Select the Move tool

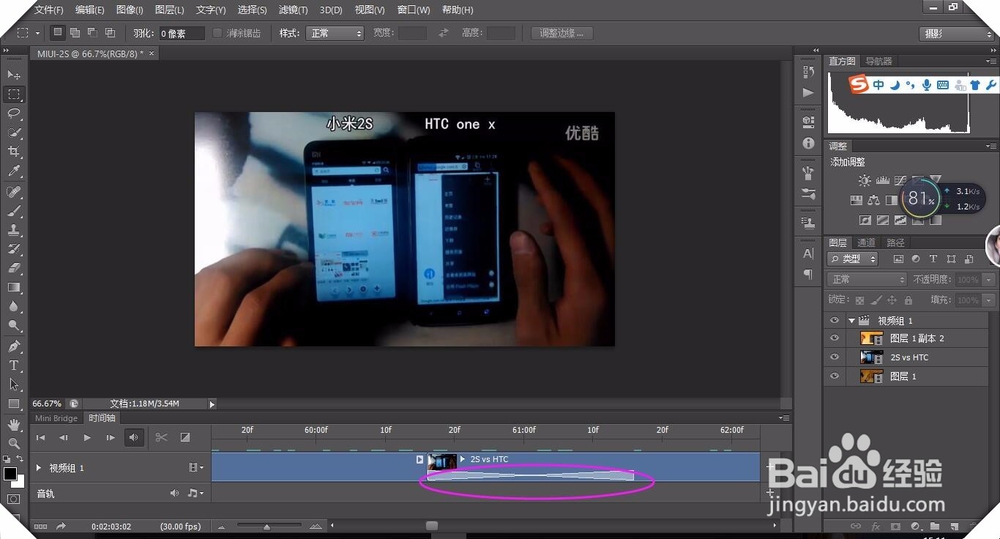(13, 75)
